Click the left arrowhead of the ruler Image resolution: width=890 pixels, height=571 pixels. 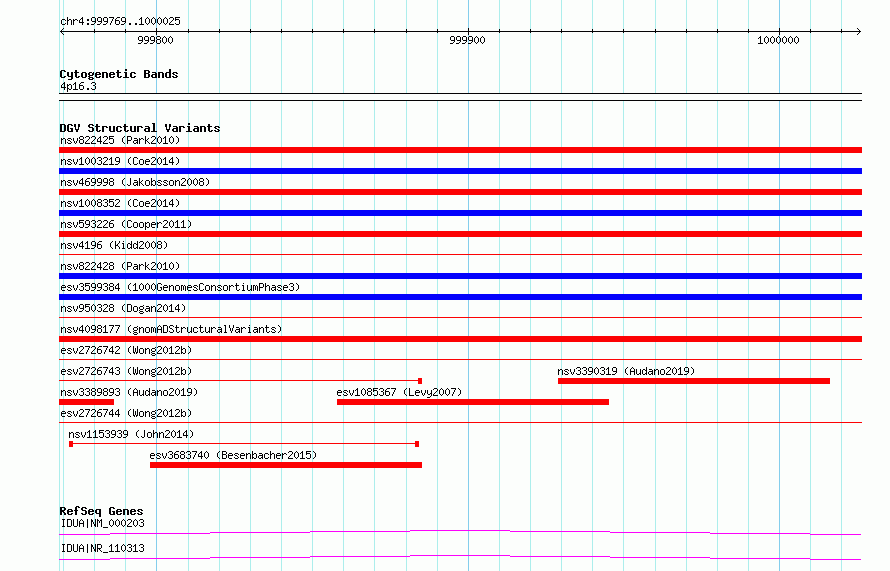tap(62, 31)
